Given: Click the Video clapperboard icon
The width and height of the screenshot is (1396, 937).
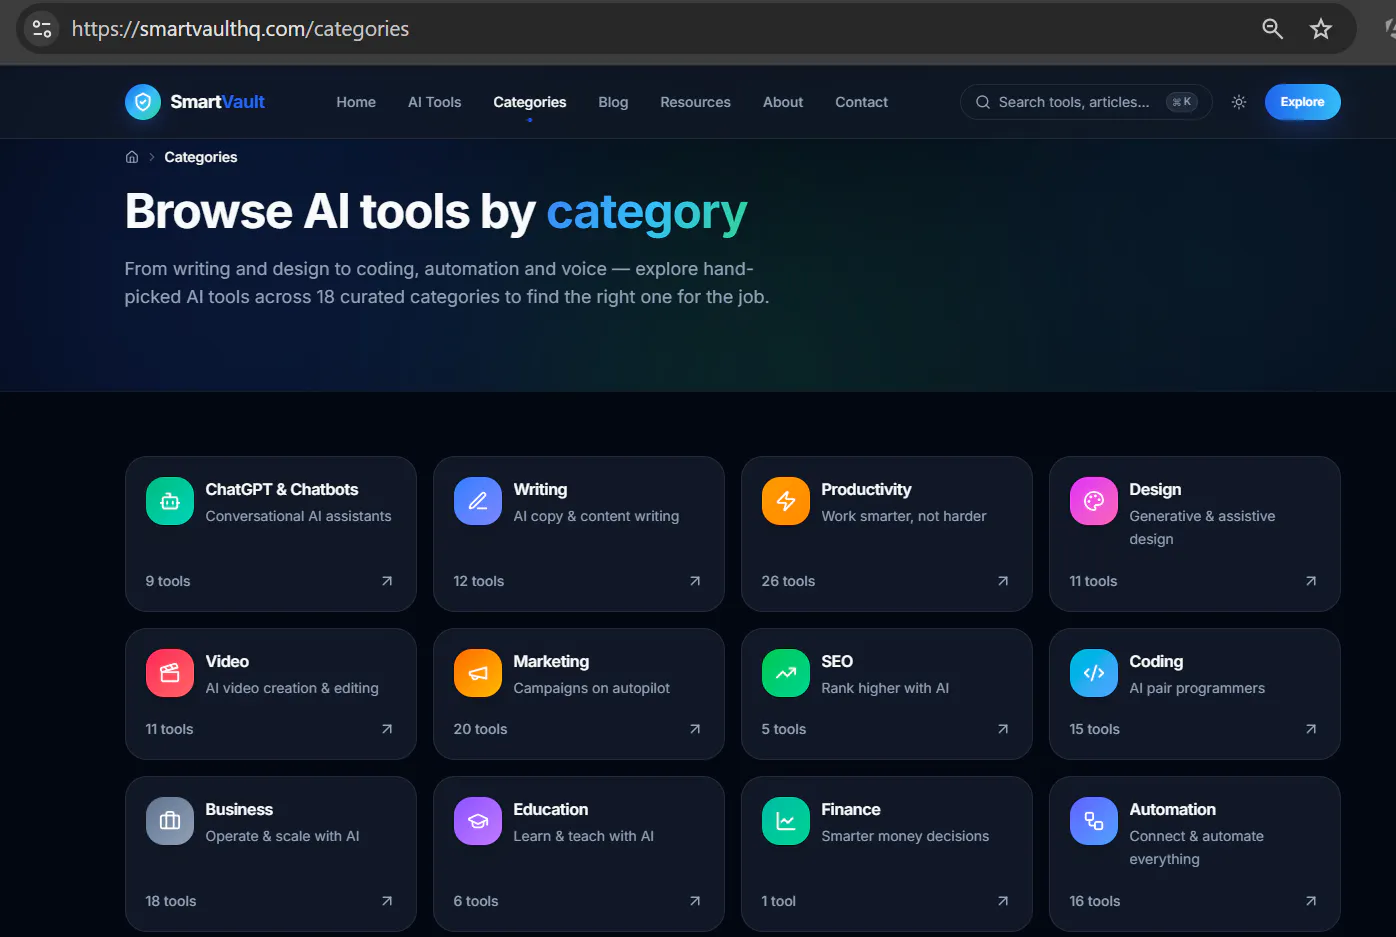Looking at the screenshot, I should (170, 673).
